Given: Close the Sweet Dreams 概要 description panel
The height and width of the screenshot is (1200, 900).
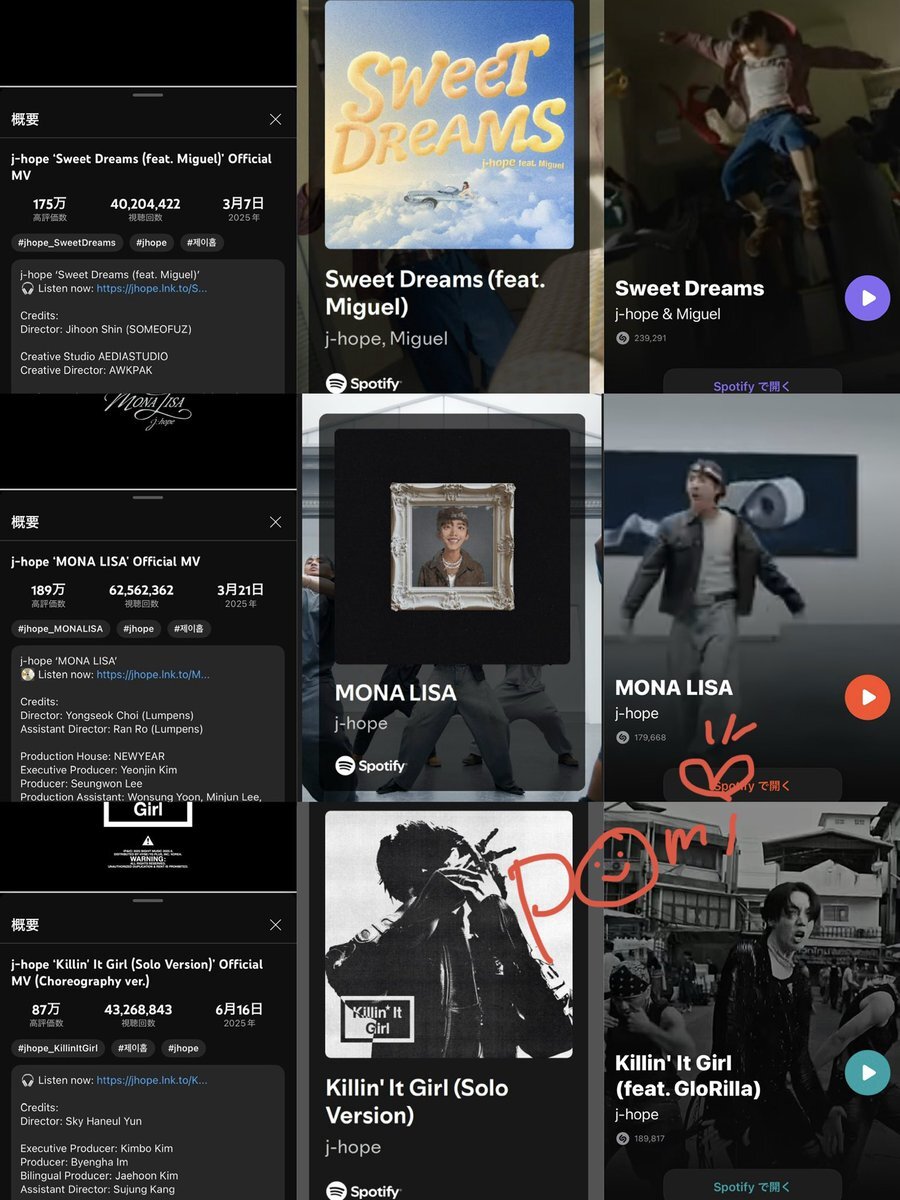Looking at the screenshot, I should [x=275, y=119].
